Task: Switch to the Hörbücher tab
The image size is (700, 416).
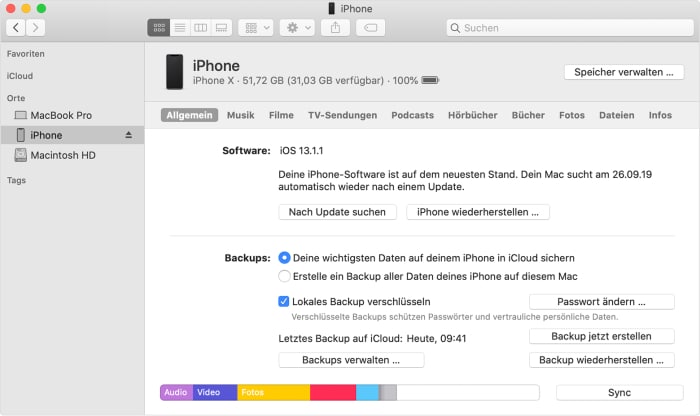Action: (473, 115)
